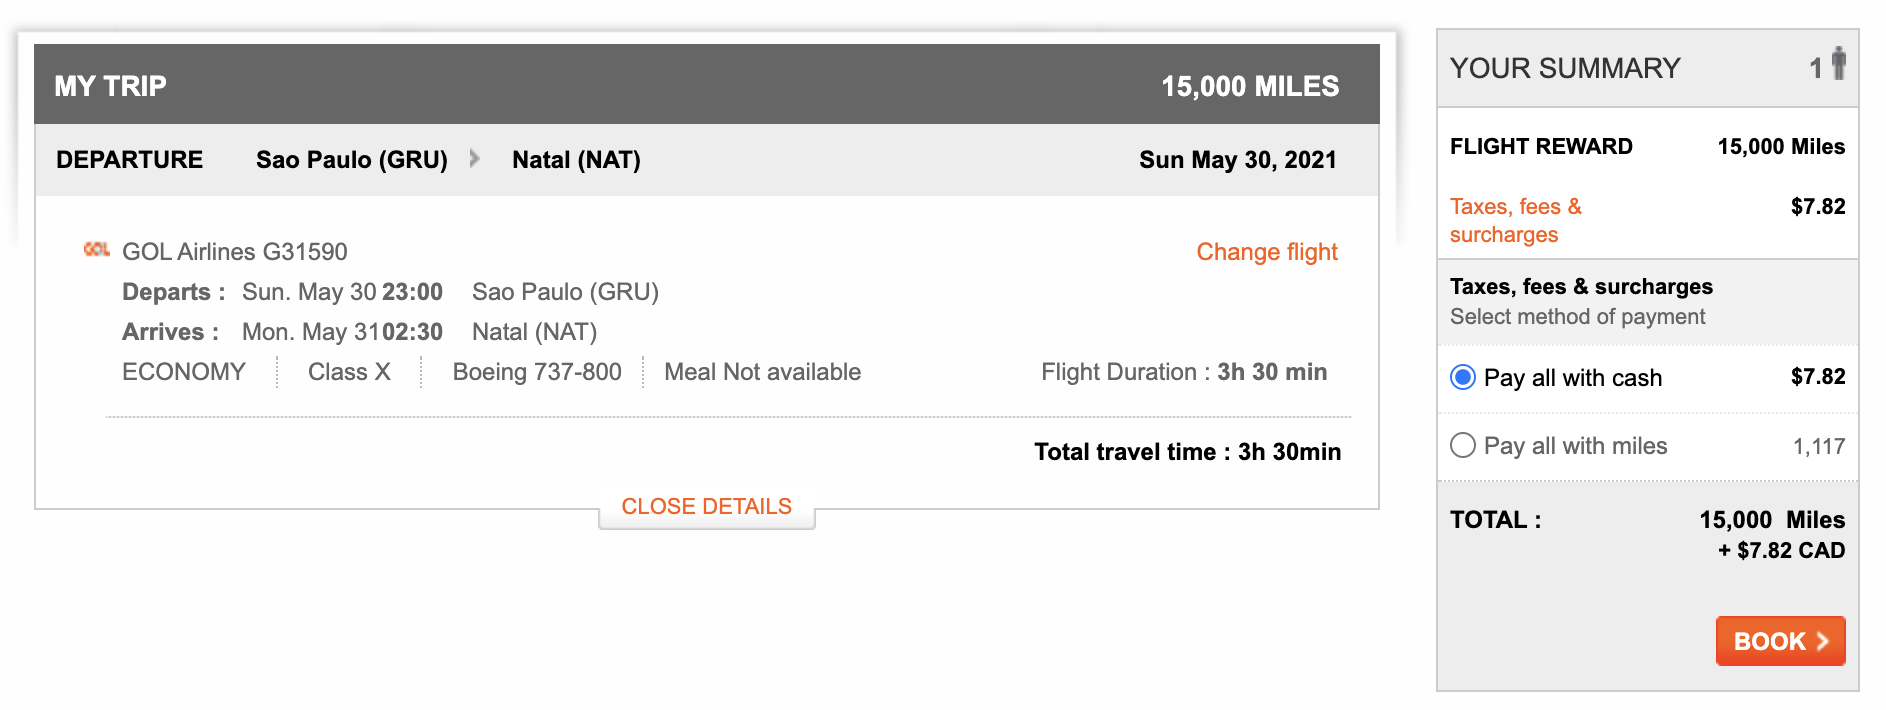Click the MY TRIP header title

click(x=110, y=86)
